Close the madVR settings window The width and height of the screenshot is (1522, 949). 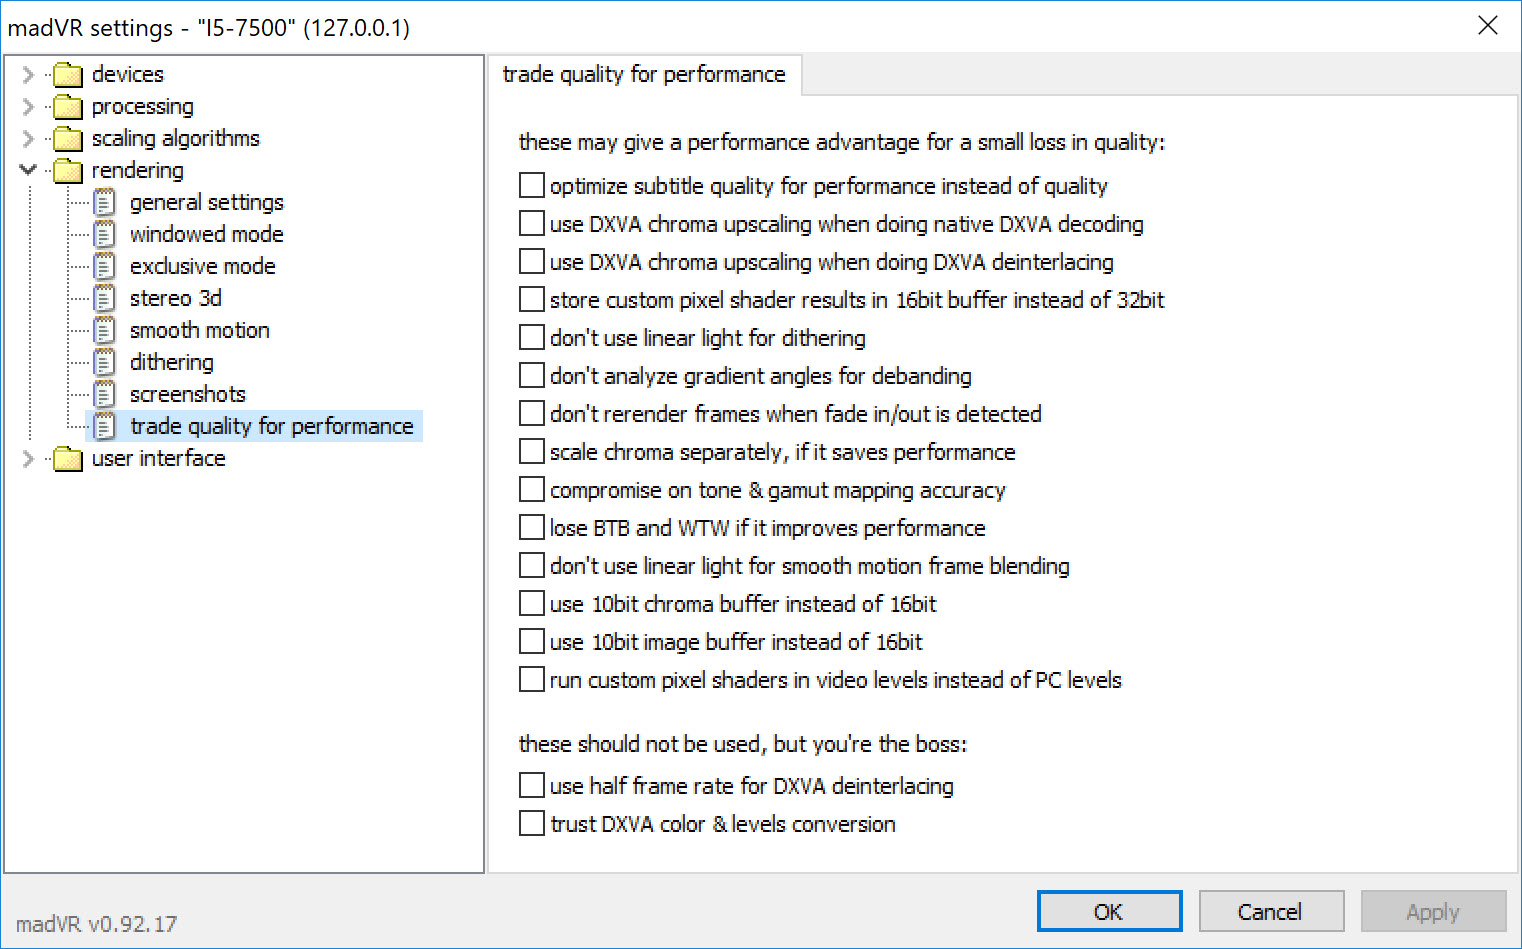pos(1488,26)
